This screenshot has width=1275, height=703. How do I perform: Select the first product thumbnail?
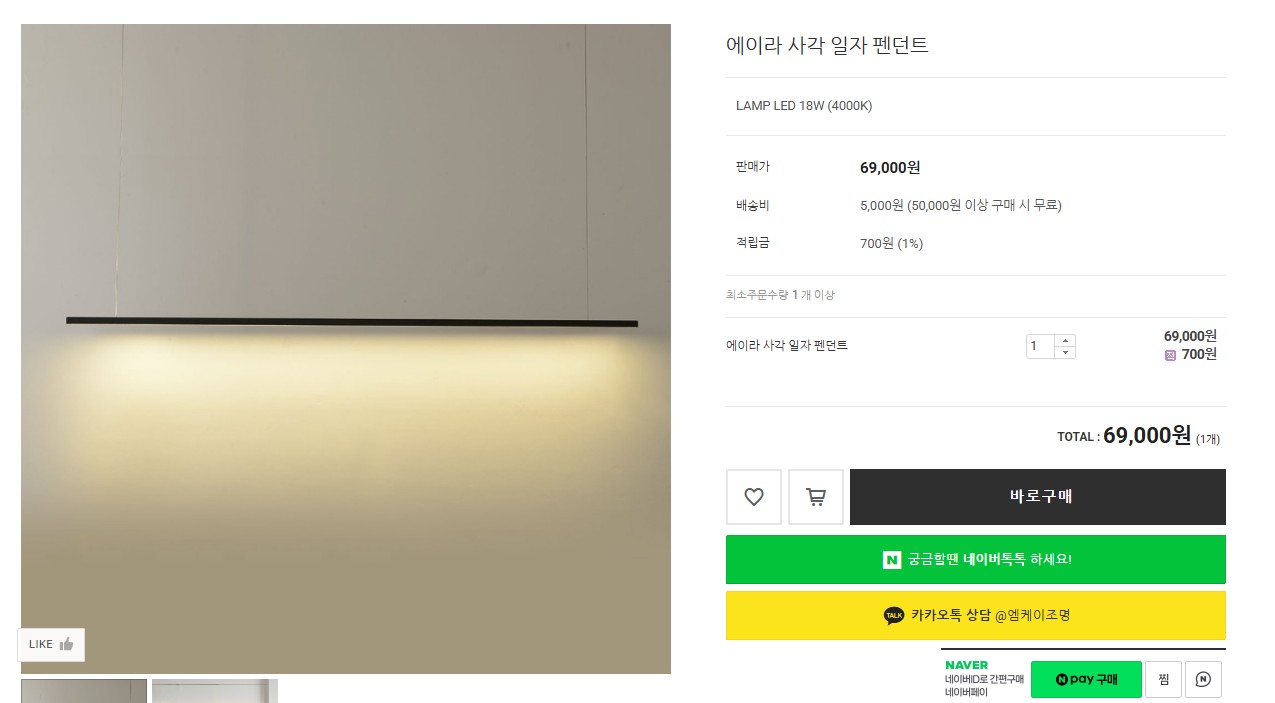tap(84, 691)
